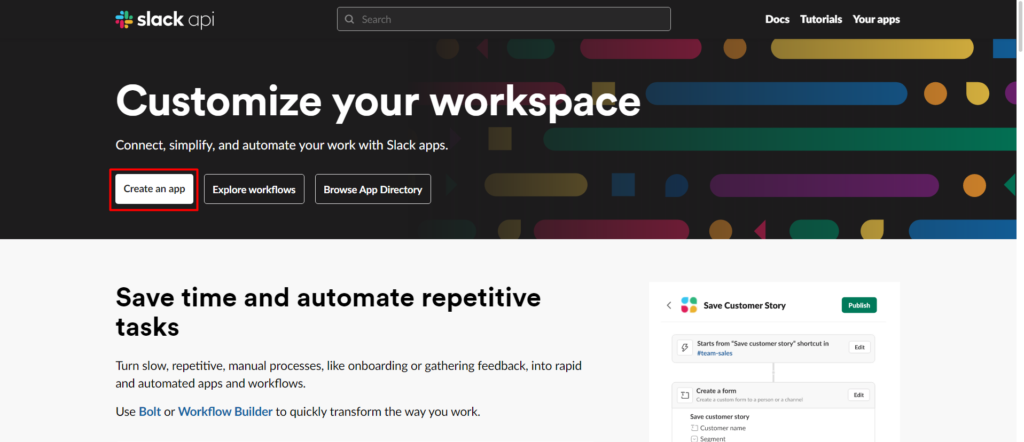1024x442 pixels.
Task: Click the Create an app button
Action: pyautogui.click(x=154, y=189)
